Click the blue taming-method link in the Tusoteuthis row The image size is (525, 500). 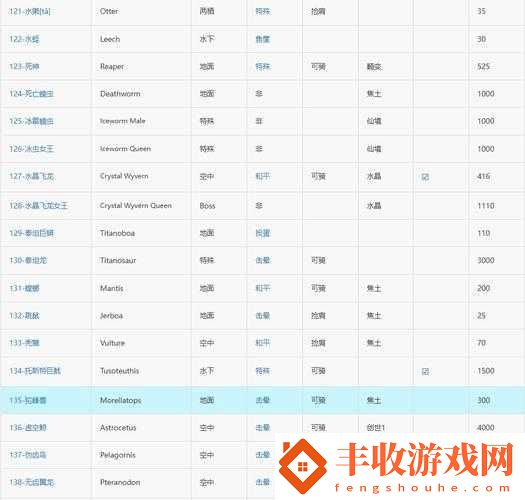263,371
